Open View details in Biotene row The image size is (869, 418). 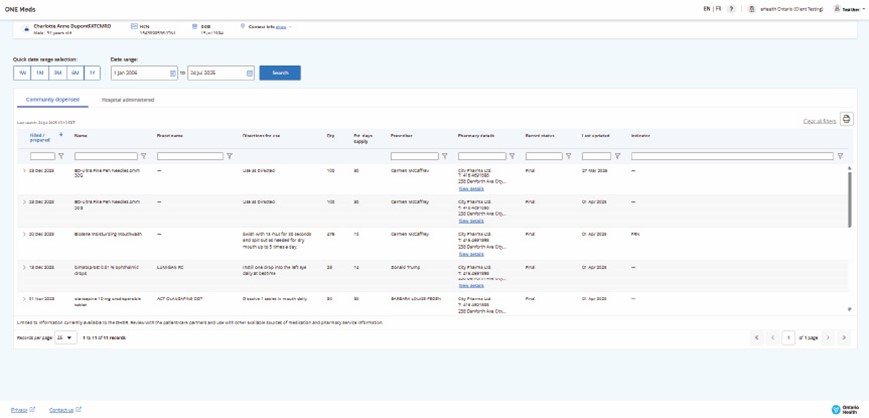point(471,254)
